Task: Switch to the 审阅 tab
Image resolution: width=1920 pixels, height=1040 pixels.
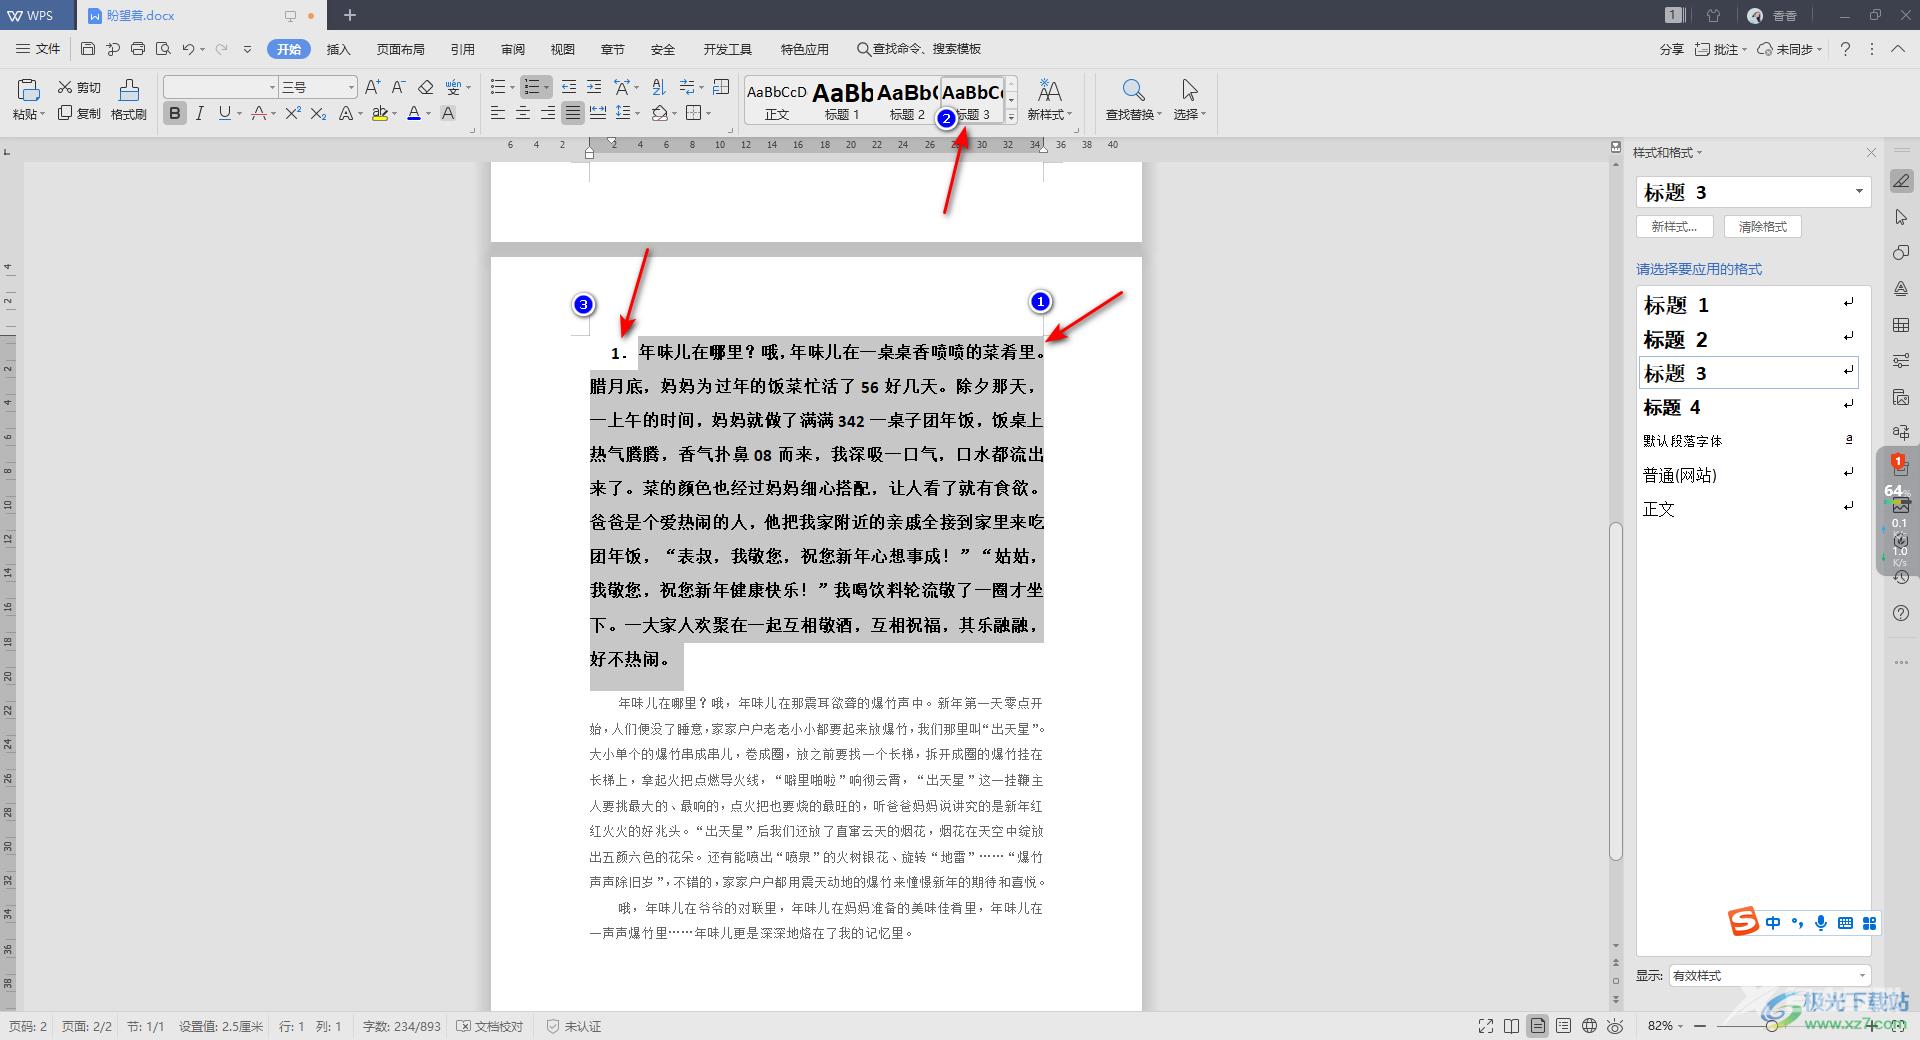Action: pyautogui.click(x=513, y=49)
